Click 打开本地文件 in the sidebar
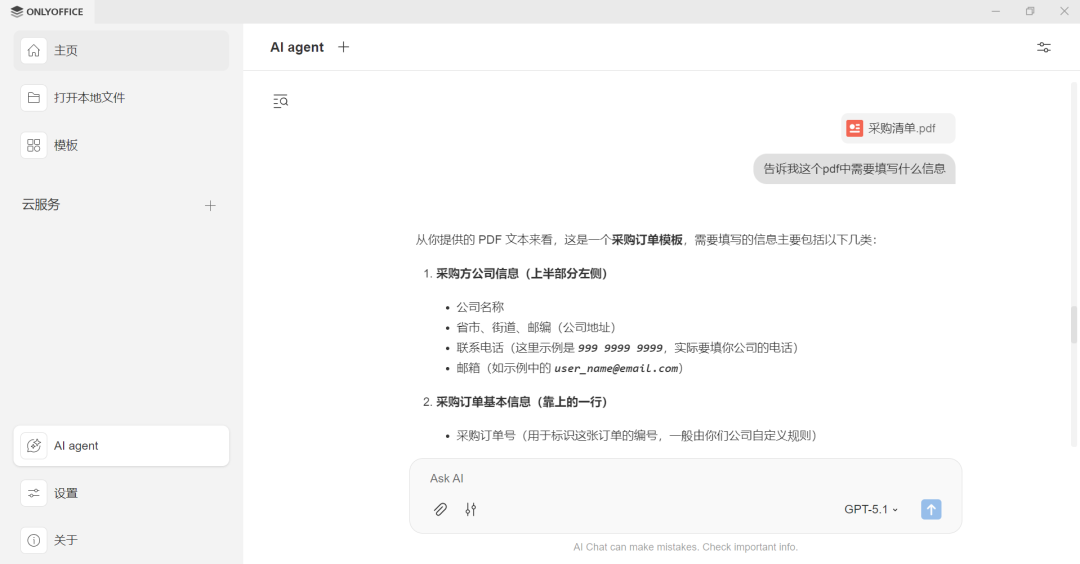Screen dimensions: 1080x564 [x=121, y=98]
